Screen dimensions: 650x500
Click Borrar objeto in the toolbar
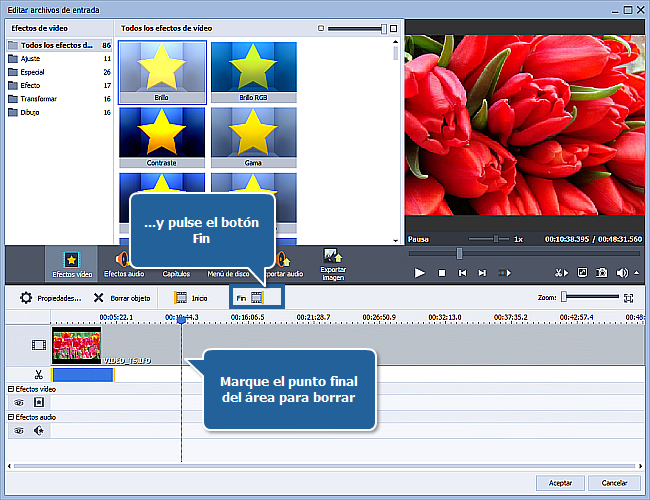(x=122, y=298)
